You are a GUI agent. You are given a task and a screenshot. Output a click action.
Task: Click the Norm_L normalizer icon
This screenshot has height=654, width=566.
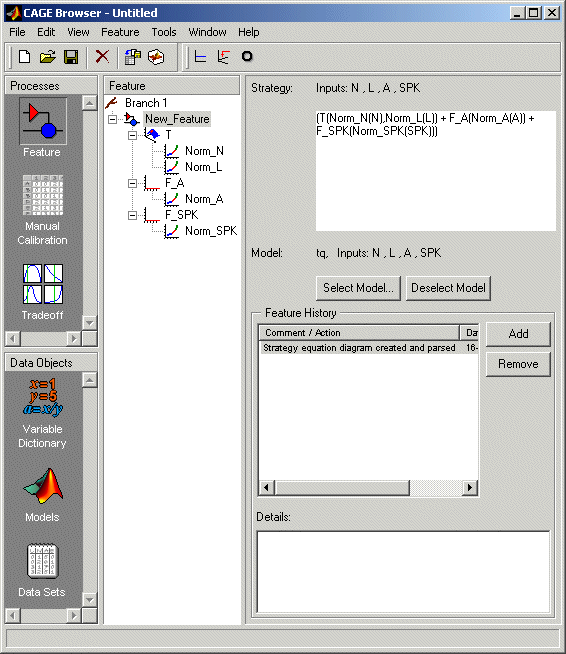[x=172, y=167]
